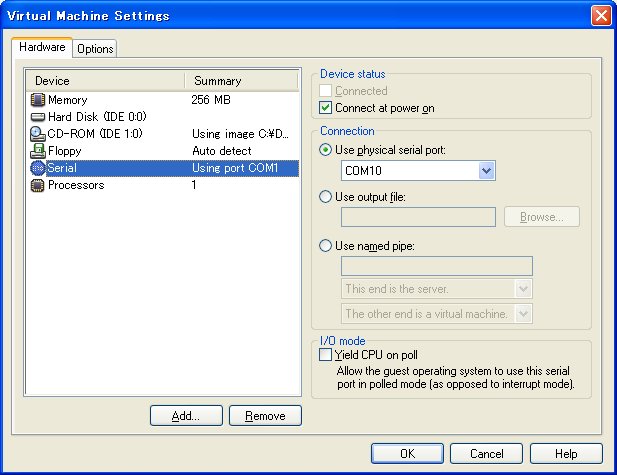Viewport: 617px width, 475px height.
Task: Click the OK button
Action: pos(407,454)
